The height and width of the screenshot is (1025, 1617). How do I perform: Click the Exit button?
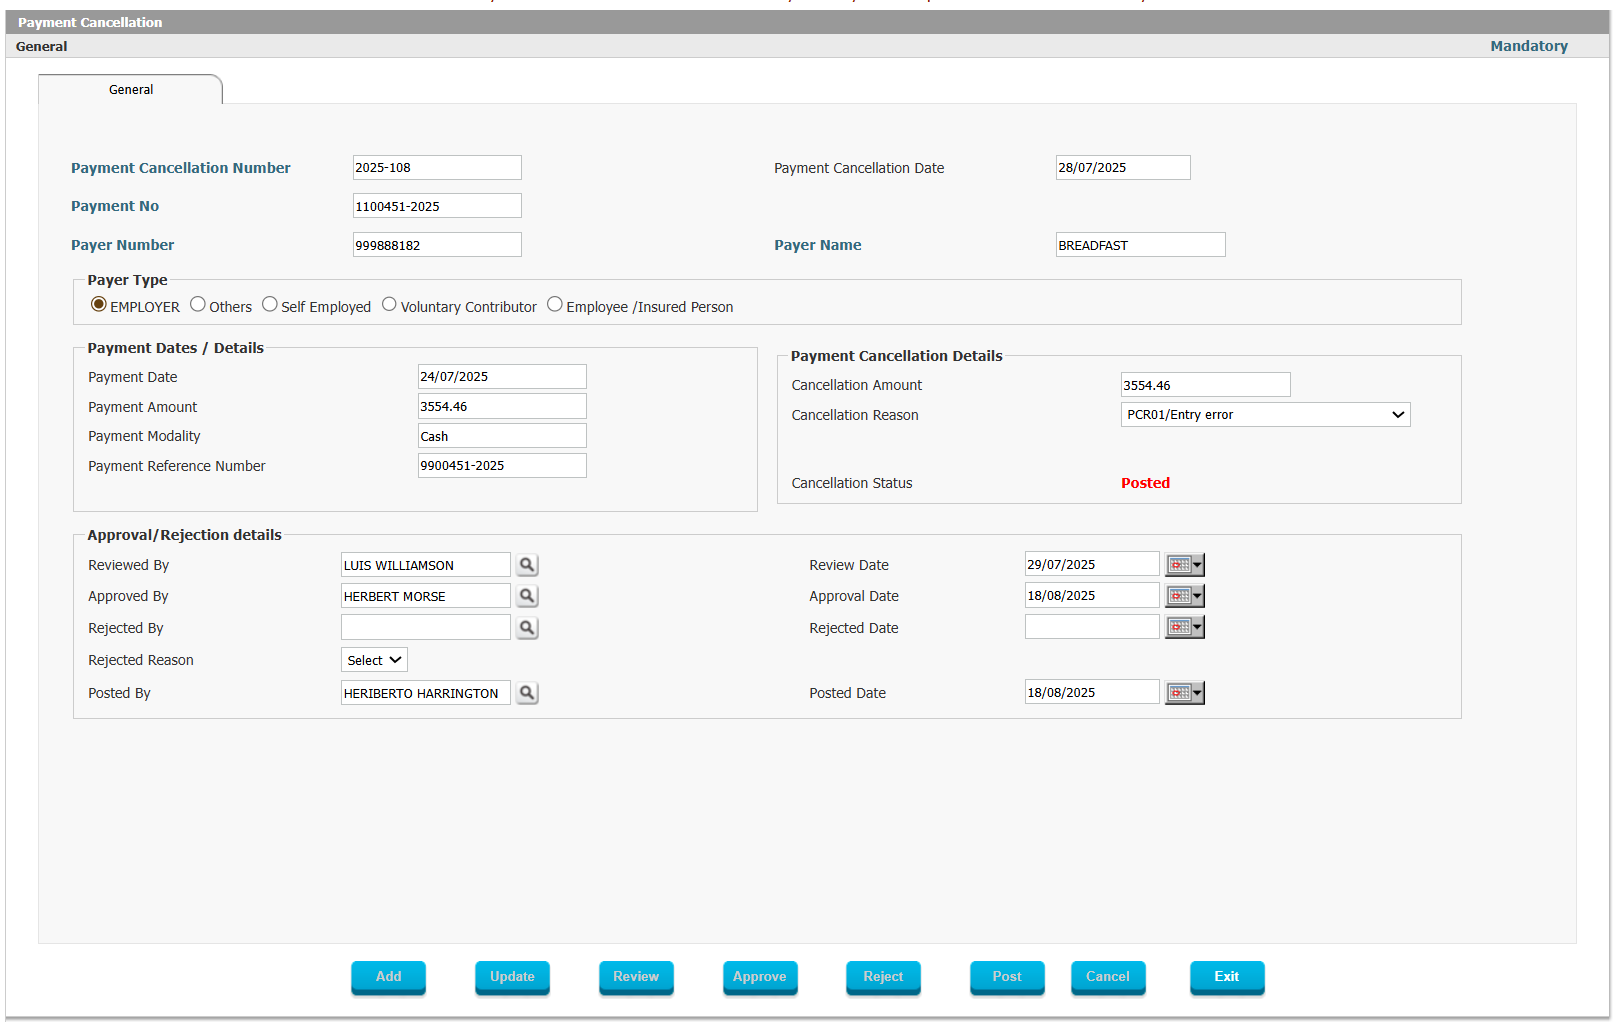[1227, 977]
